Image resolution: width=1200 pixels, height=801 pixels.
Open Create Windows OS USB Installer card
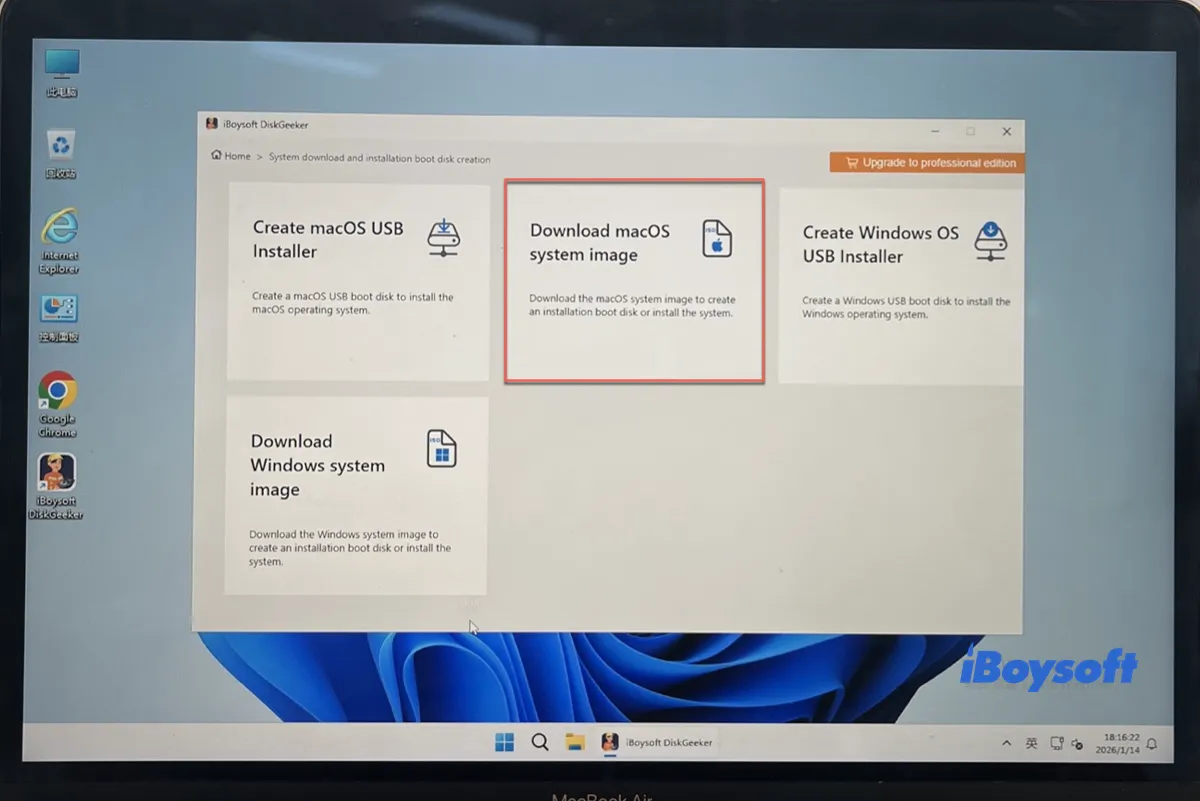pyautogui.click(x=901, y=286)
